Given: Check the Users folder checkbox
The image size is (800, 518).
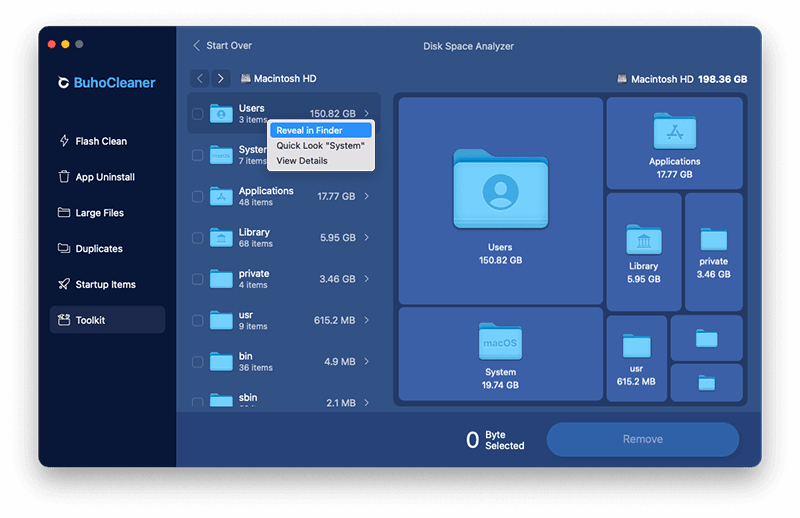Looking at the screenshot, I should coord(197,113).
